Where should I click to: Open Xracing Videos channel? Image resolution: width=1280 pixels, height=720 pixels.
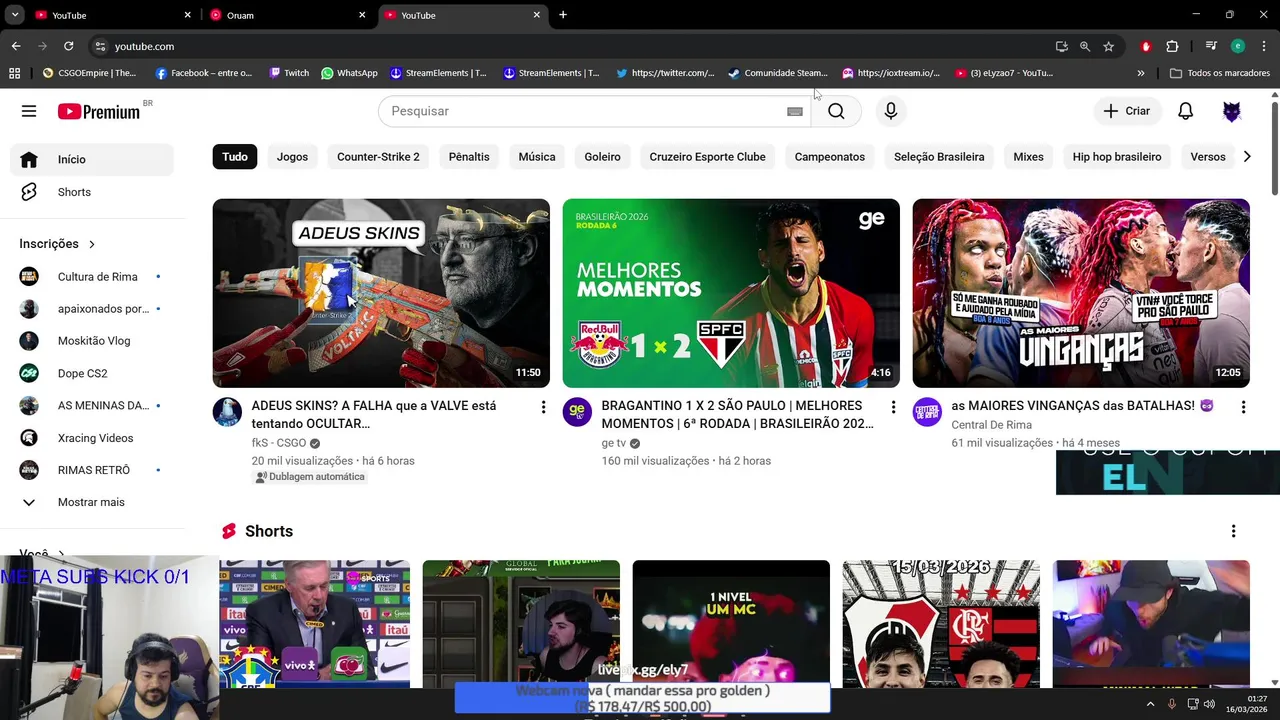click(x=92, y=438)
